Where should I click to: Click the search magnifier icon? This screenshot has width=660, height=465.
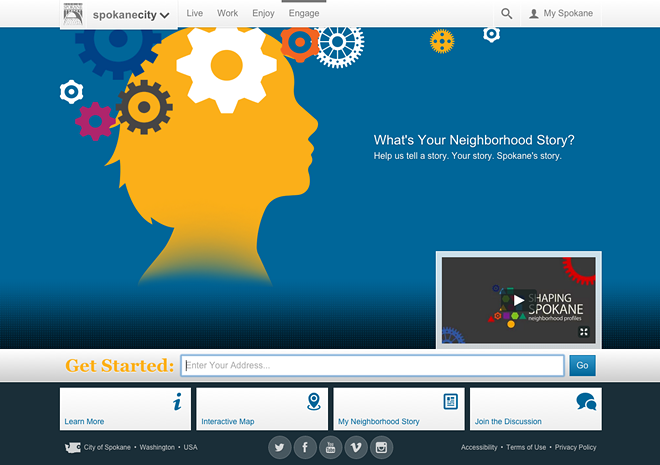[x=507, y=14]
